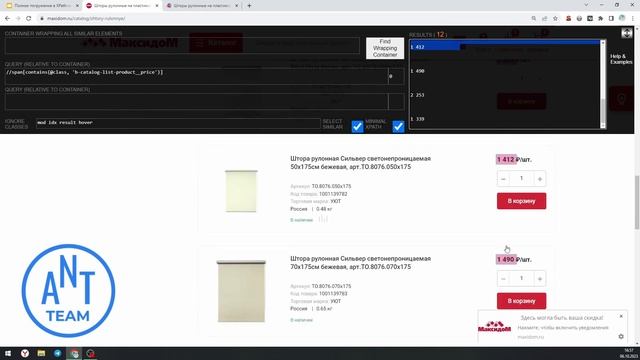Open product title 70x175см бежевая

(x=360, y=262)
